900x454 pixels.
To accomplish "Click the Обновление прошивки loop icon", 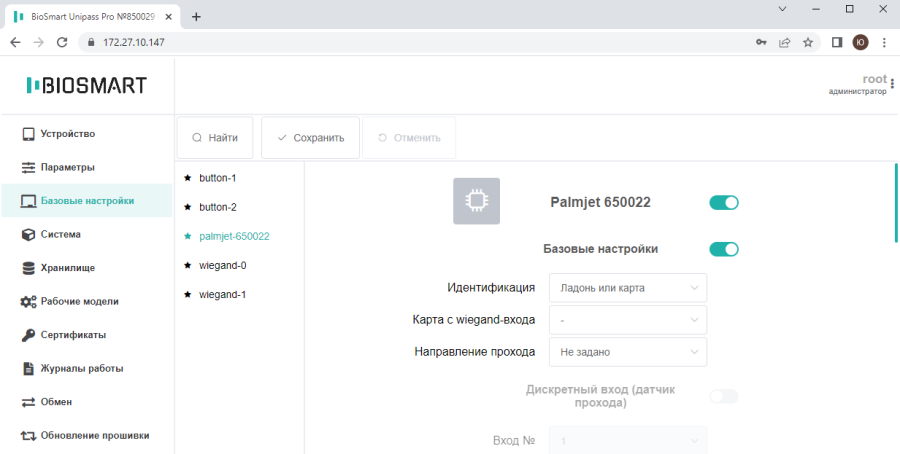I will 28,436.
